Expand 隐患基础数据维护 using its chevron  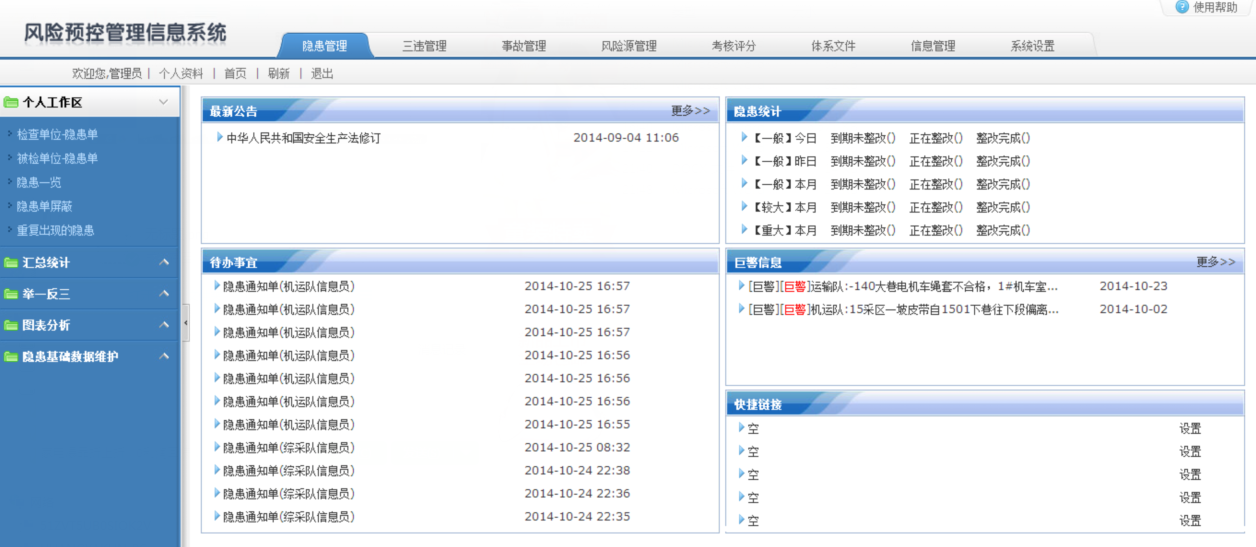pyautogui.click(x=163, y=357)
